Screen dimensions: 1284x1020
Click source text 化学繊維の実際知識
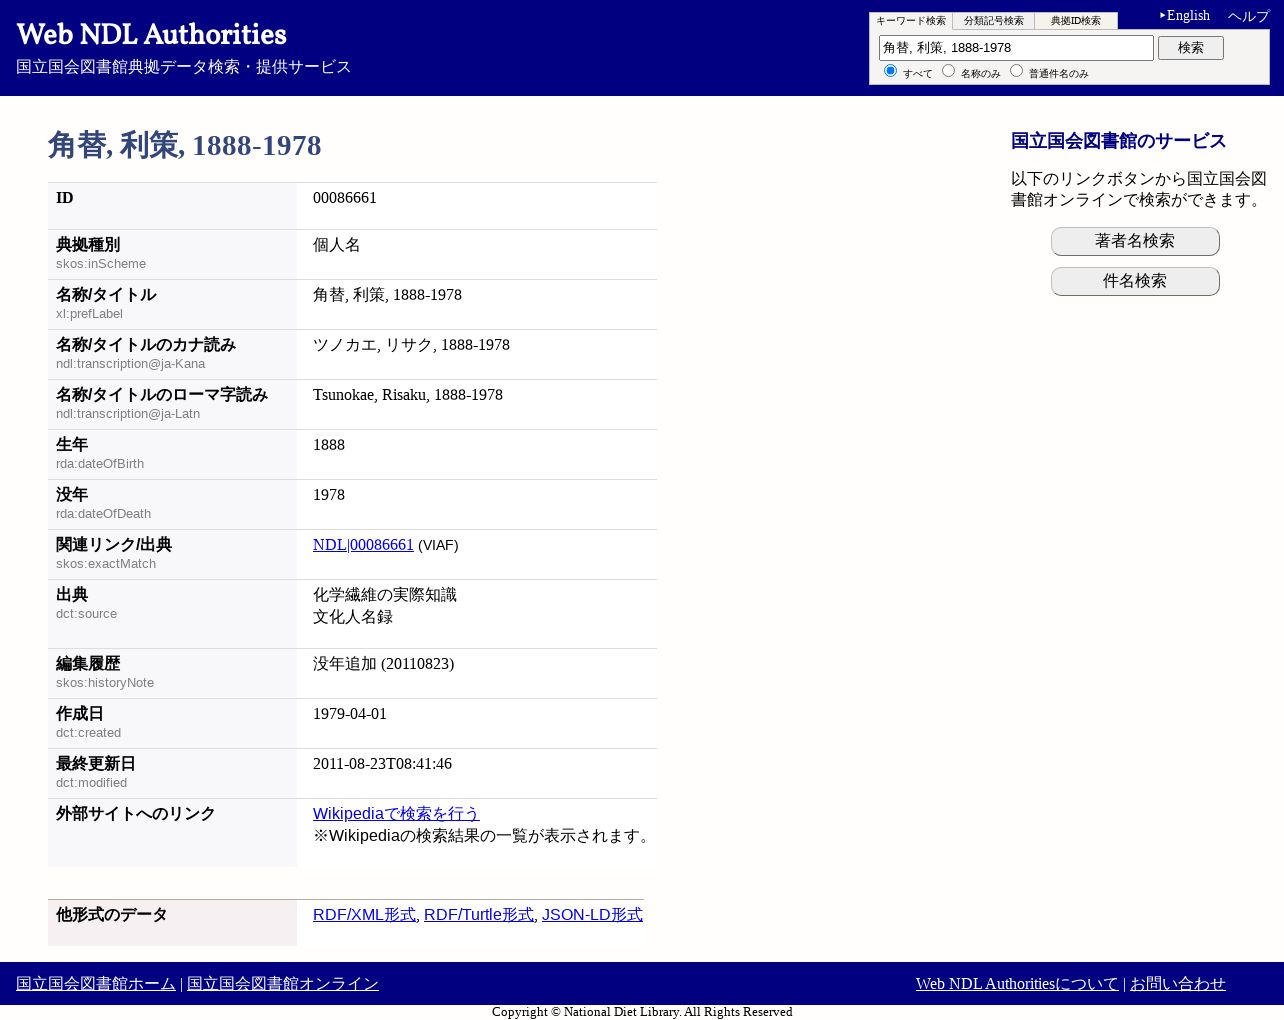[385, 595]
